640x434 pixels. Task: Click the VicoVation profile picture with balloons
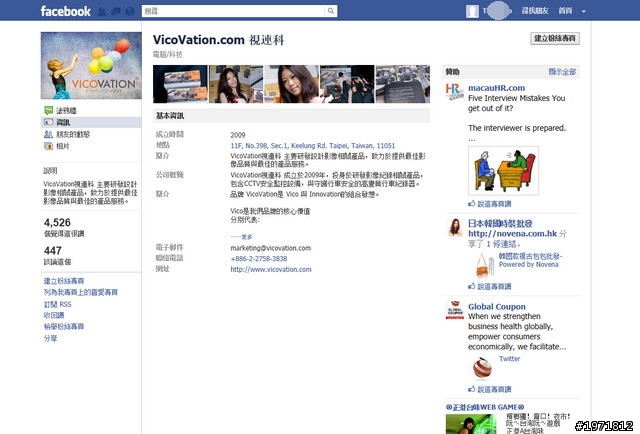[91, 65]
